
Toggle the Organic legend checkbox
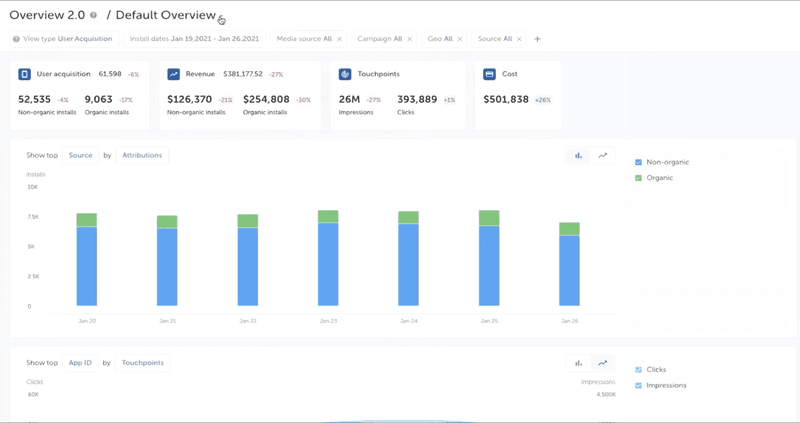(x=639, y=178)
